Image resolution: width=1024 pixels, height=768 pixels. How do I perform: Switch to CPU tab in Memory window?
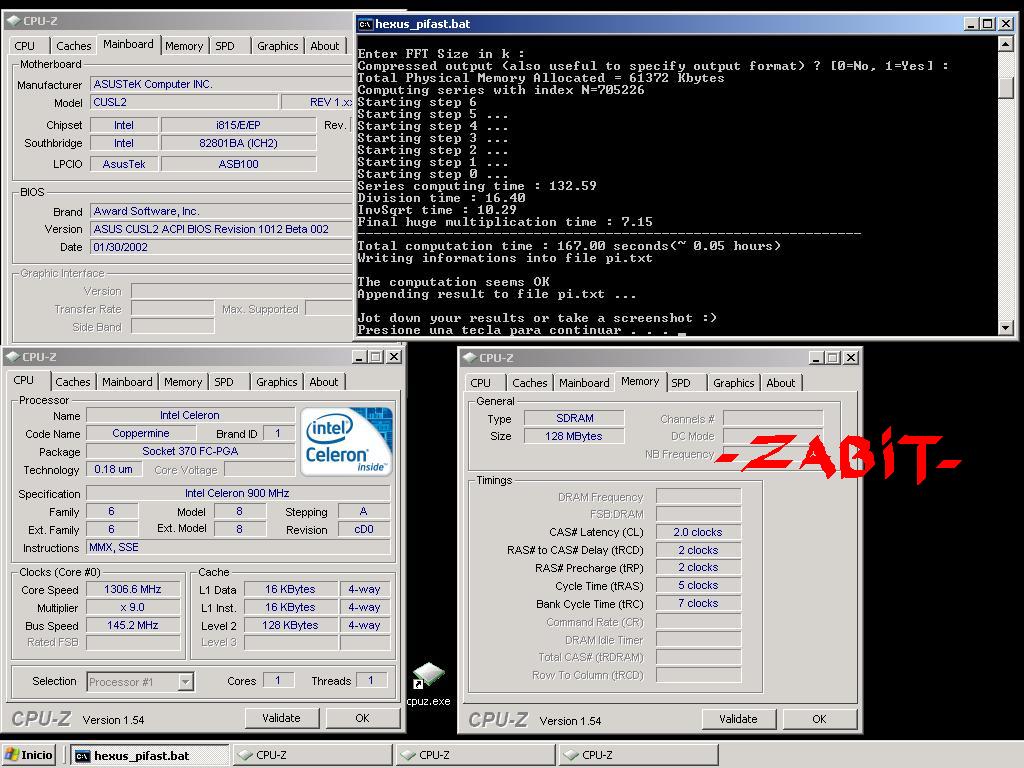click(x=481, y=383)
